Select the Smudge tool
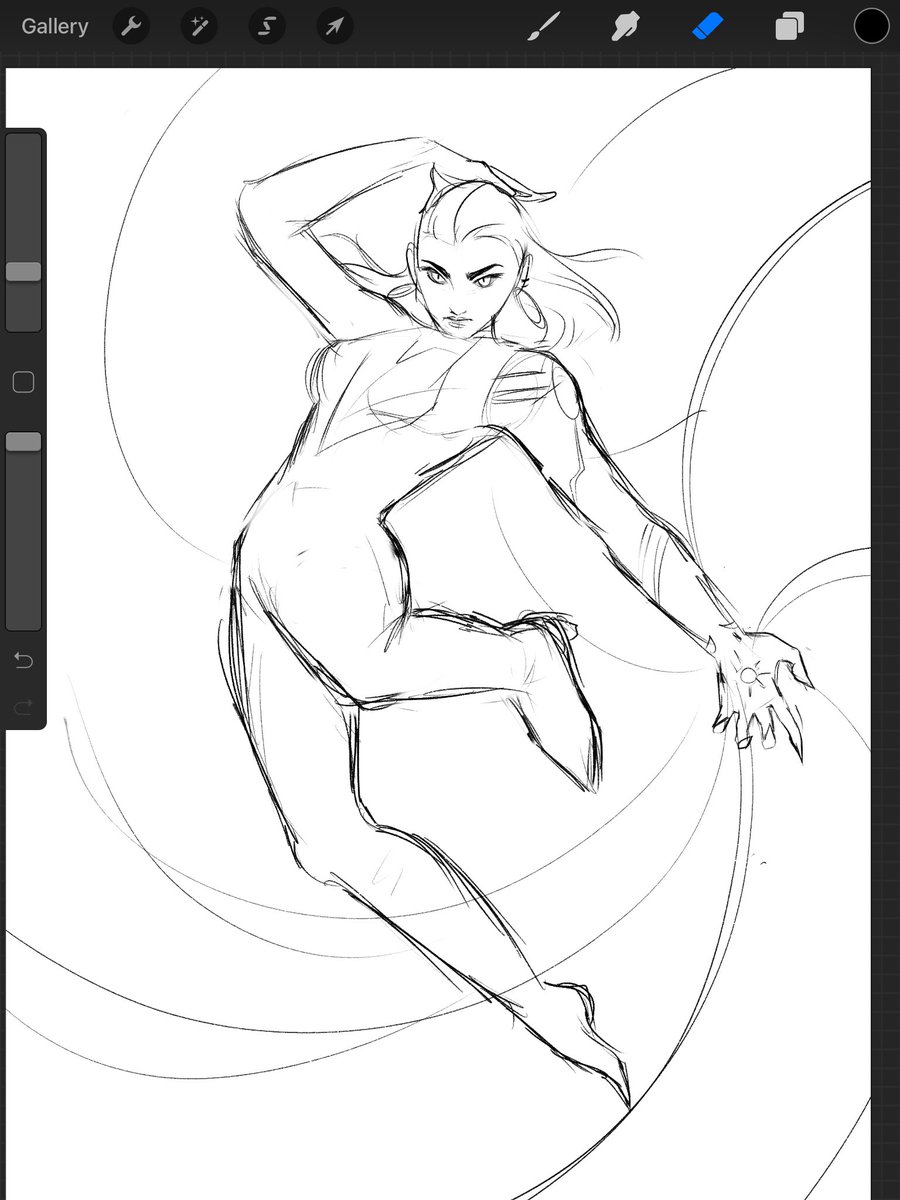The width and height of the screenshot is (900, 1200). (x=625, y=26)
